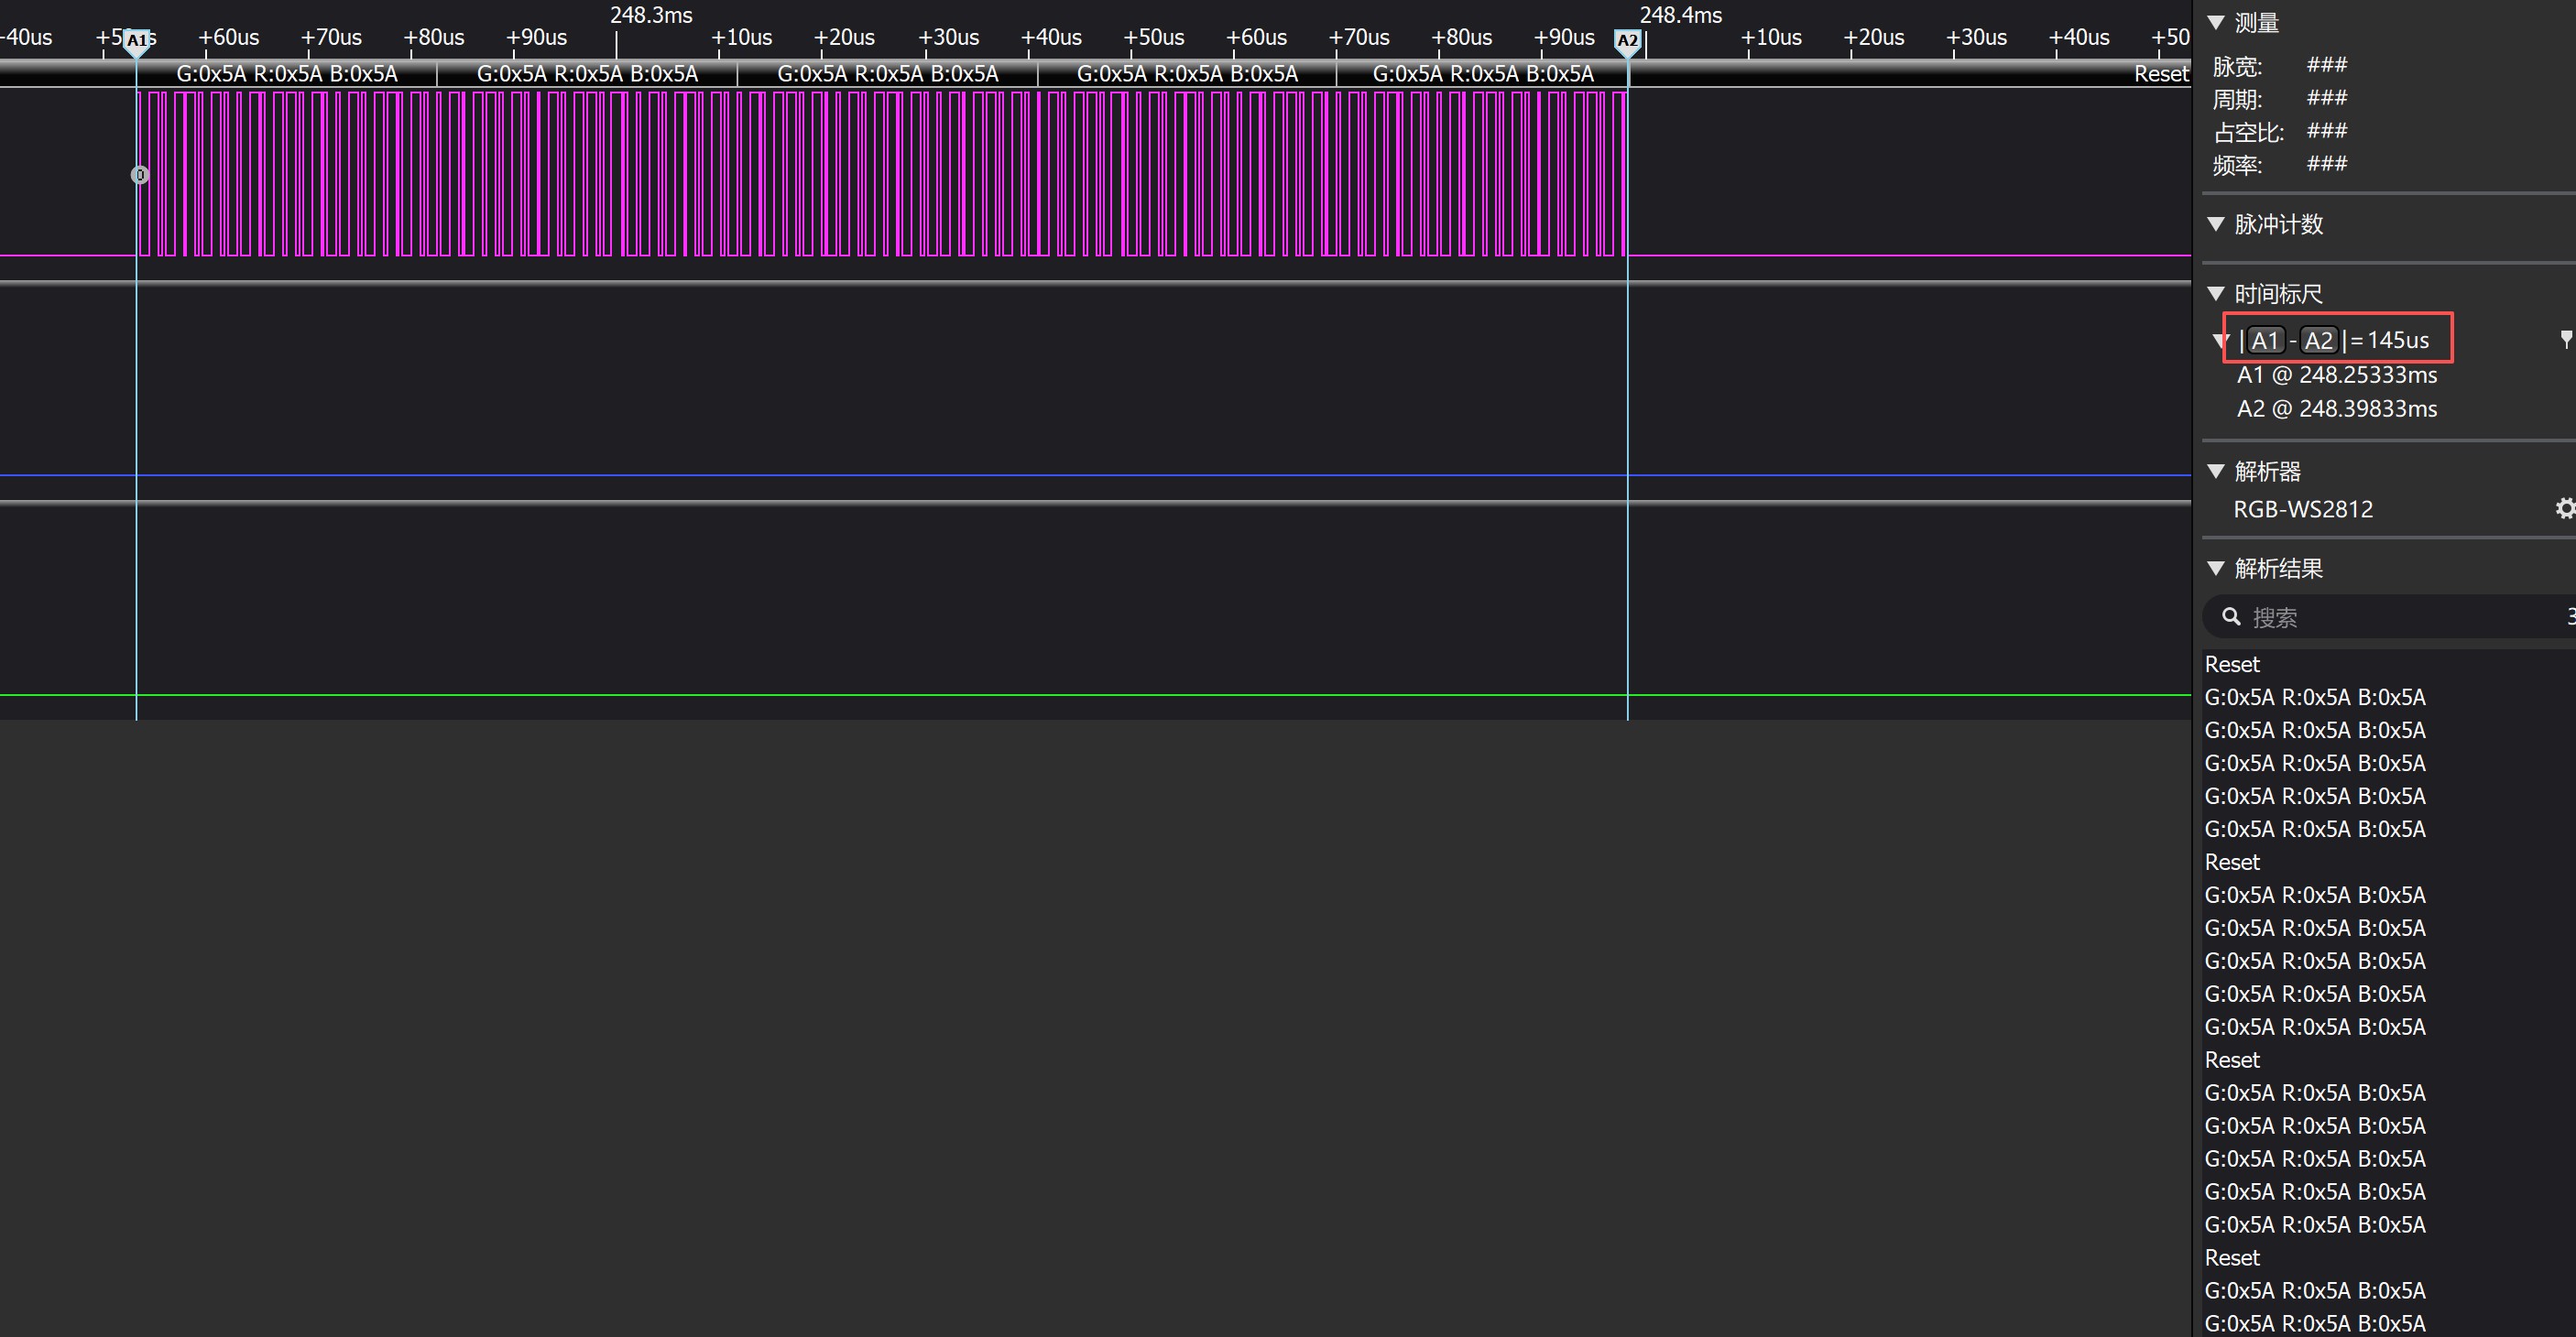The height and width of the screenshot is (1337, 2576).
Task: Select the RGB-WS2812 decoder entry
Action: [x=2303, y=510]
